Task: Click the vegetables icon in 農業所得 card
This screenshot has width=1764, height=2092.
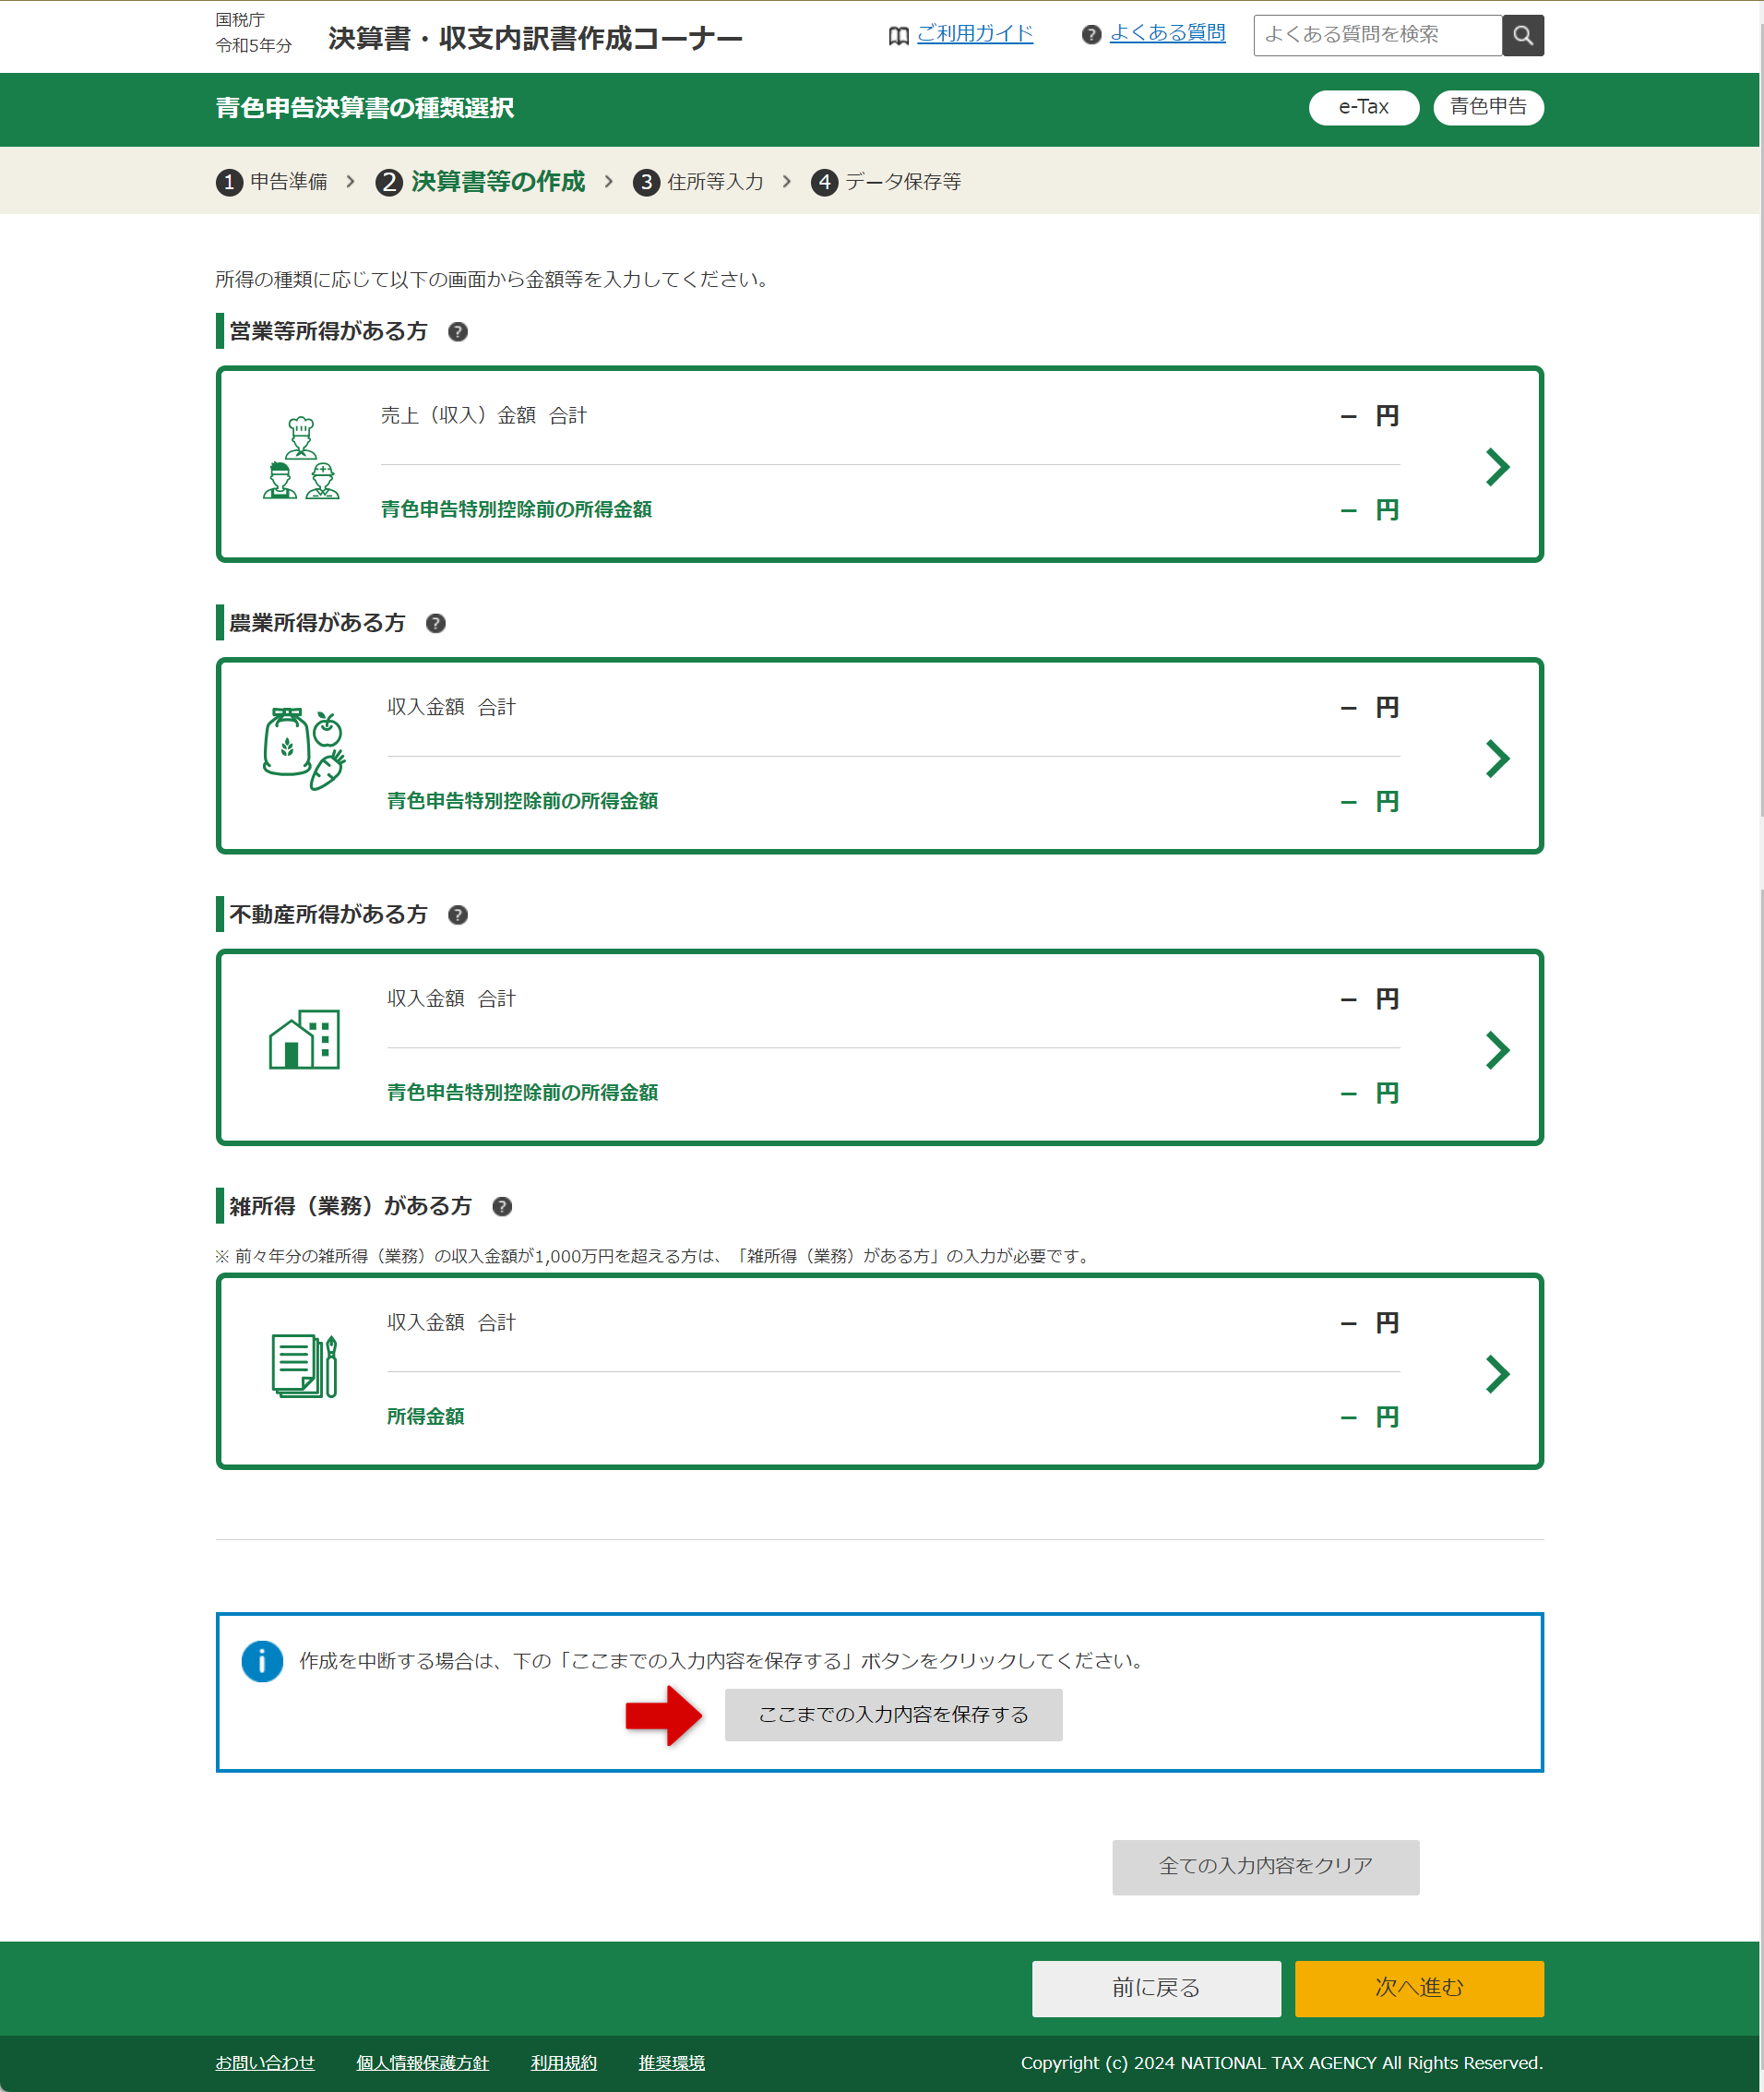Action: click(x=304, y=750)
